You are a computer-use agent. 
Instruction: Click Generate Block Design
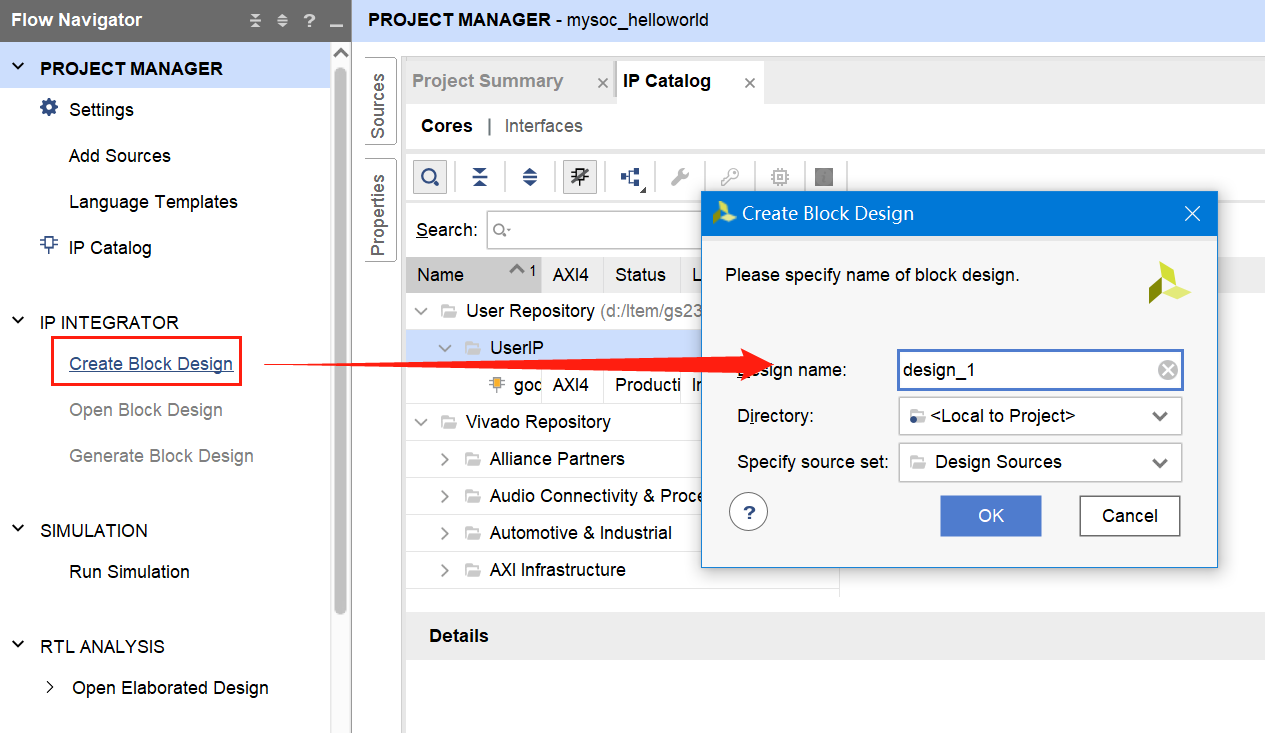tap(161, 455)
